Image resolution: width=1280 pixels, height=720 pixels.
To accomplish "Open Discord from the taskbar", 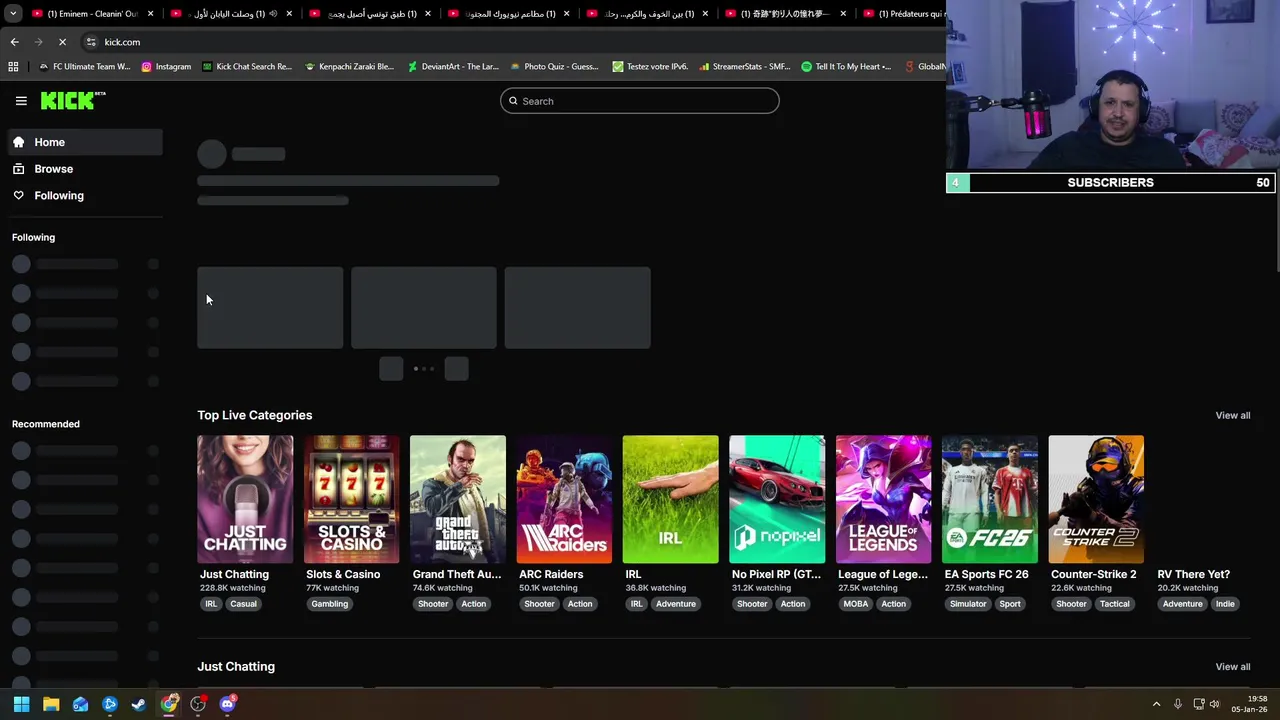I will point(227,704).
